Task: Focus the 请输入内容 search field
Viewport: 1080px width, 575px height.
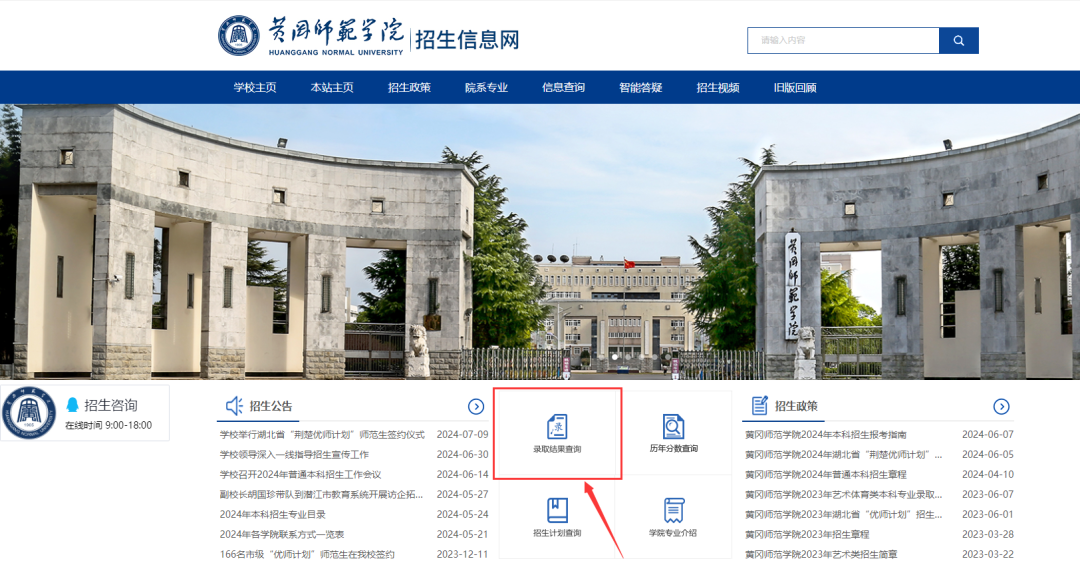Action: (x=843, y=41)
